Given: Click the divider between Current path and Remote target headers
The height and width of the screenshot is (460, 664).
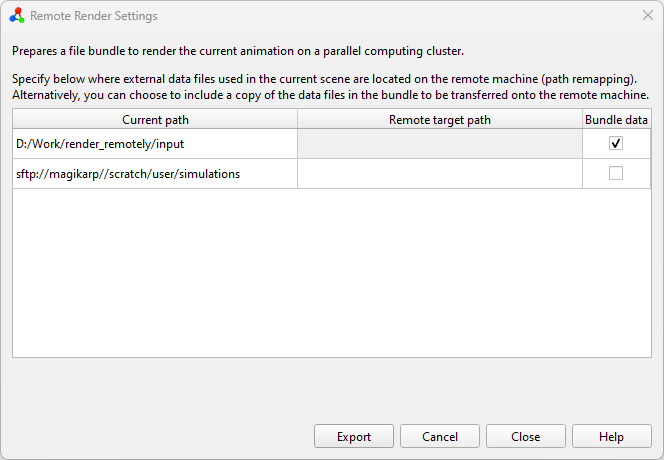Looking at the screenshot, I should pyautogui.click(x=297, y=120).
